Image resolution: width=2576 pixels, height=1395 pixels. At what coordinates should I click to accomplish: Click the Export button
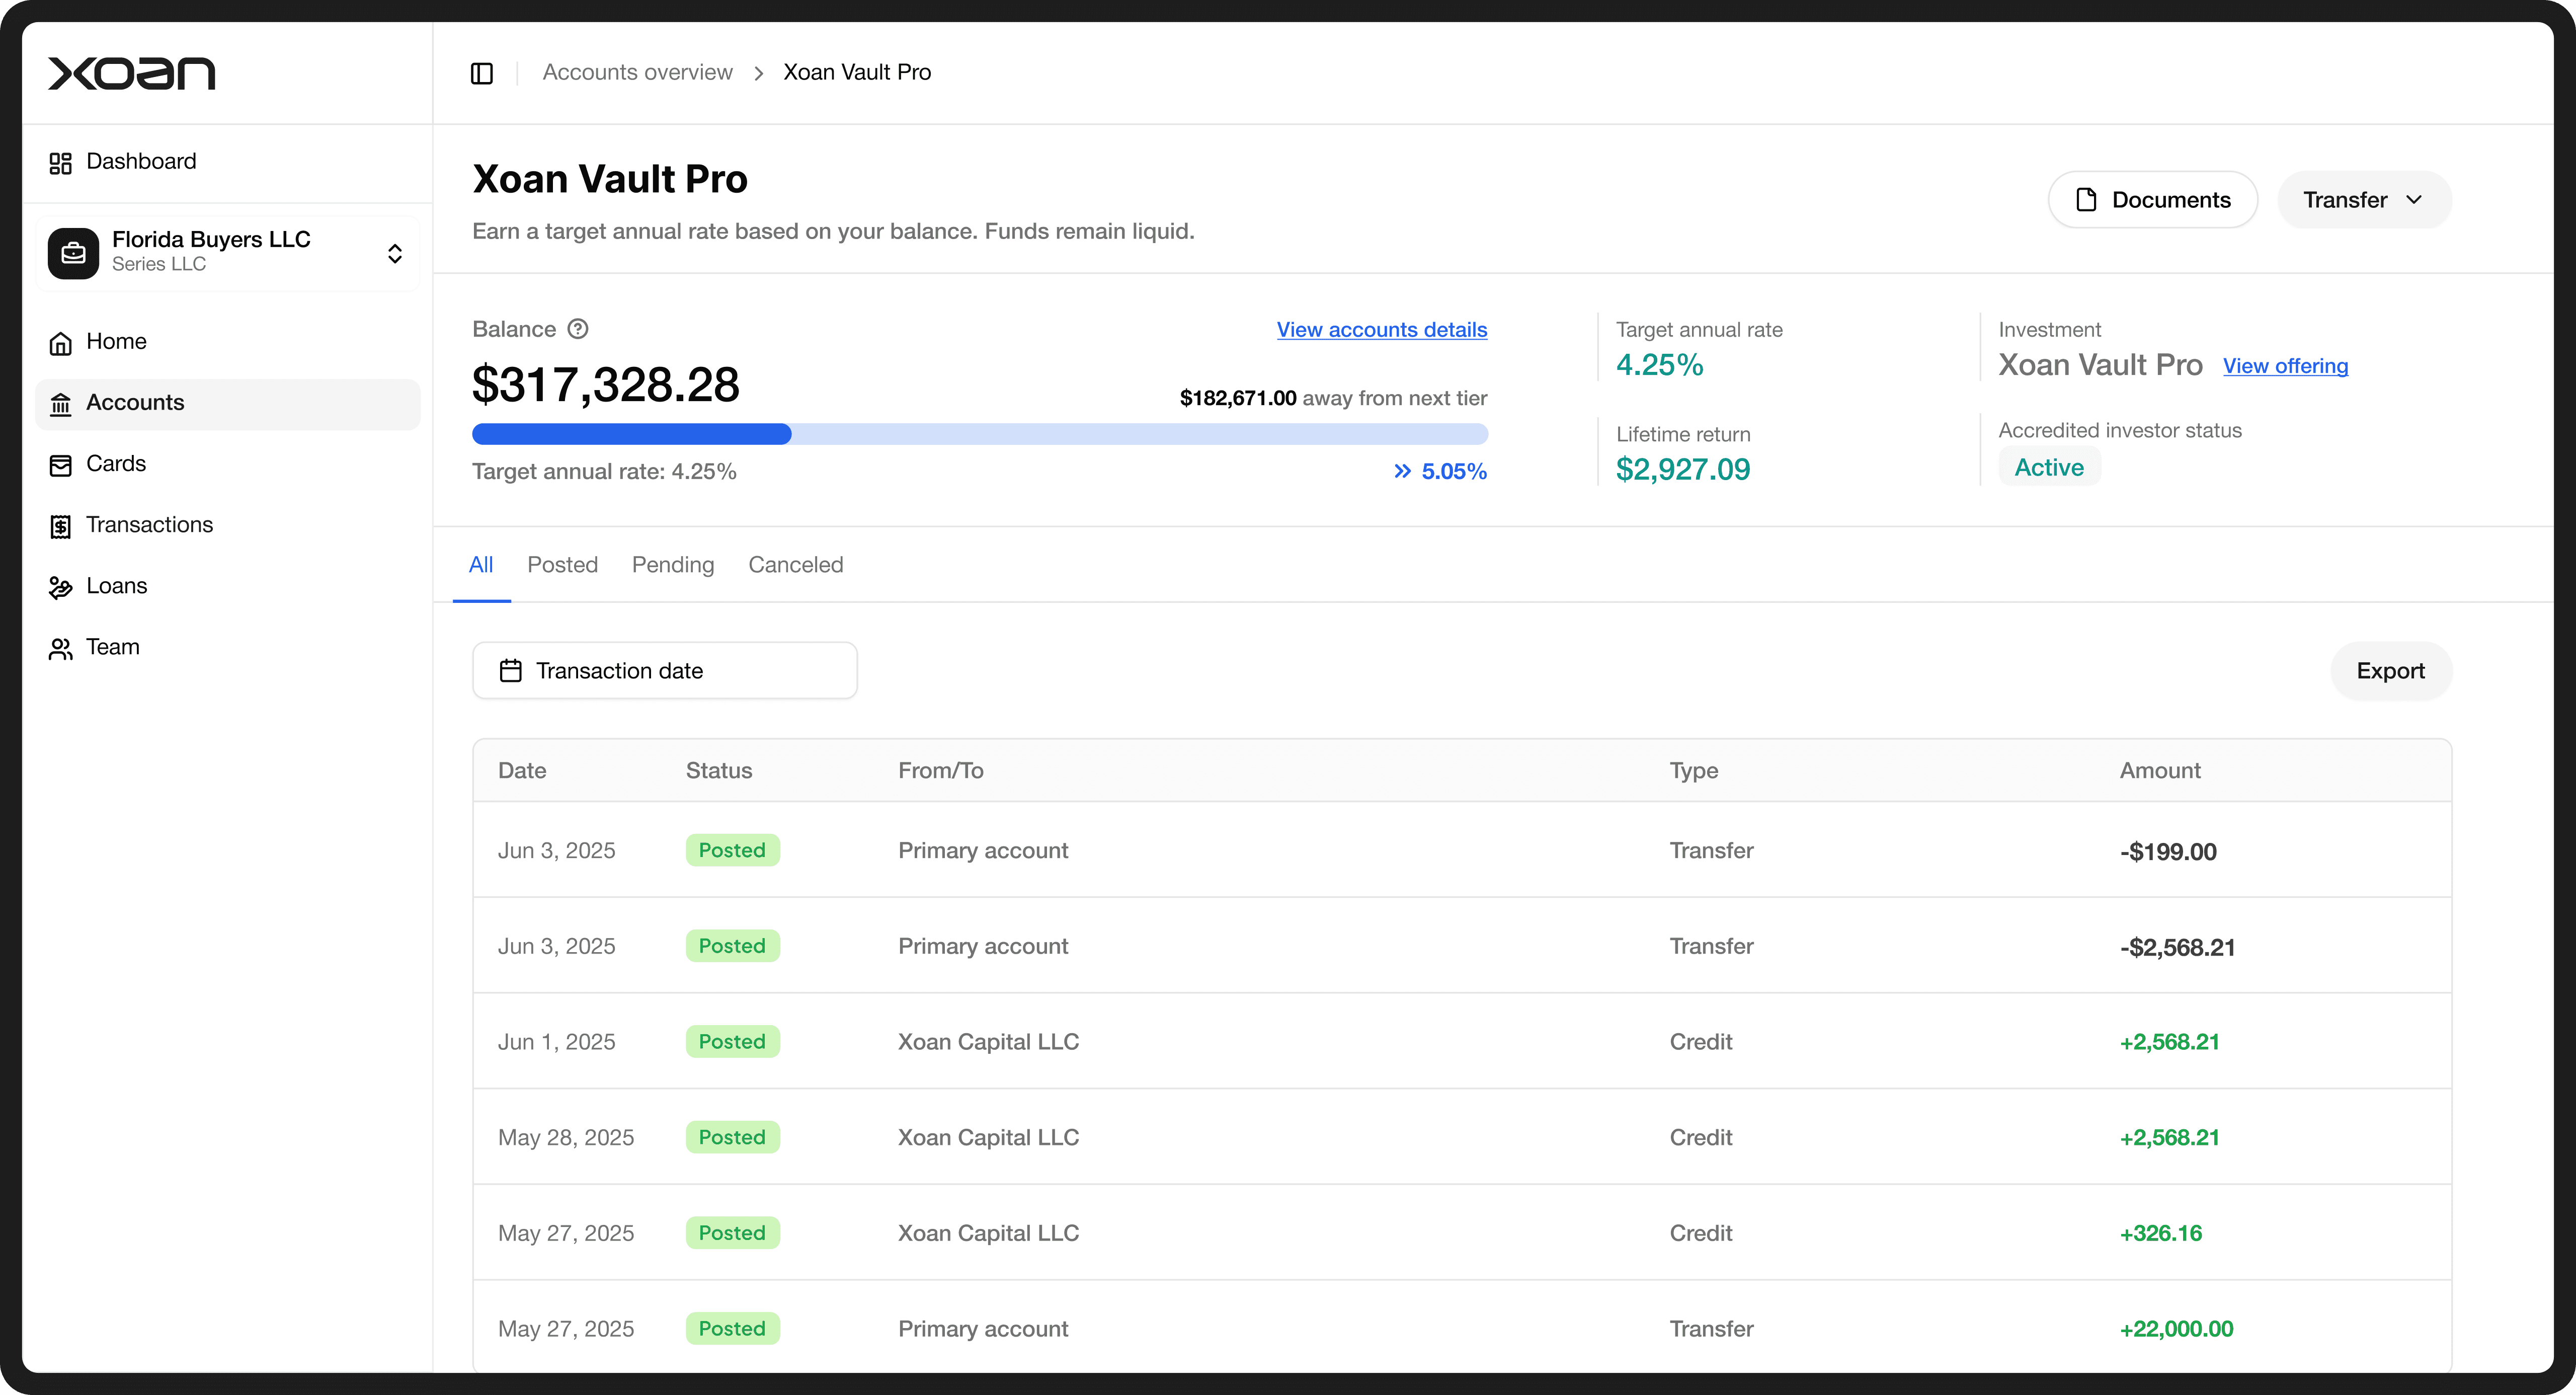coord(2389,670)
